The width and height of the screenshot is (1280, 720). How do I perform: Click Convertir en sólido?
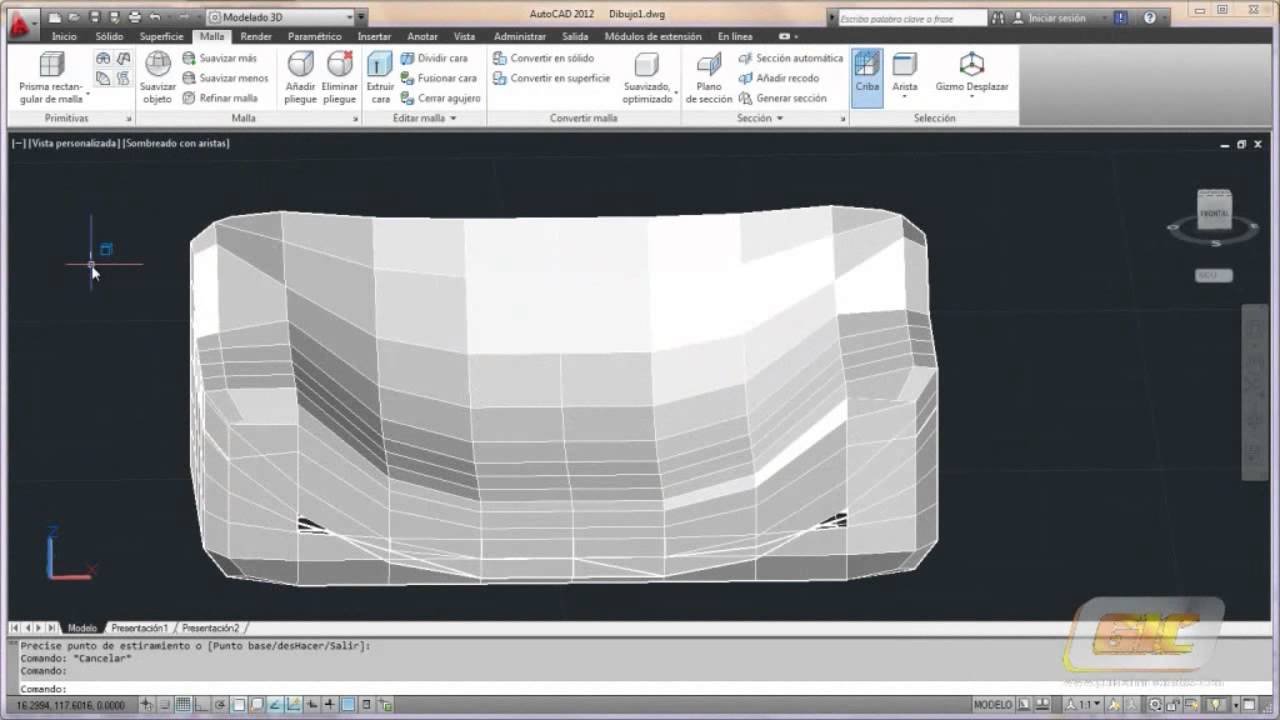coord(543,58)
